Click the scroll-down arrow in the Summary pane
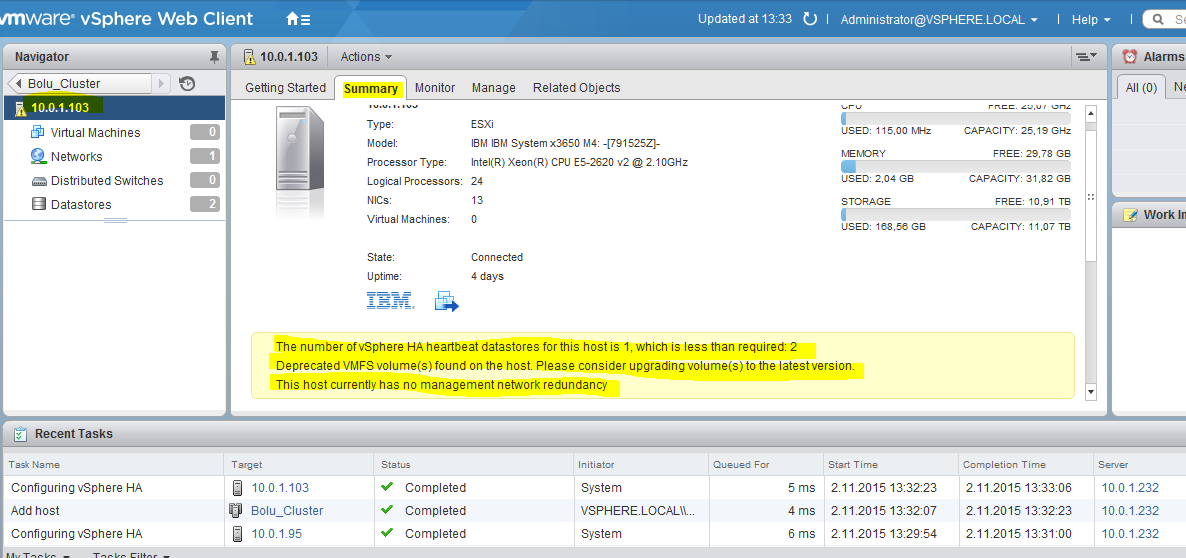The width and height of the screenshot is (1186, 558). coord(1091,392)
